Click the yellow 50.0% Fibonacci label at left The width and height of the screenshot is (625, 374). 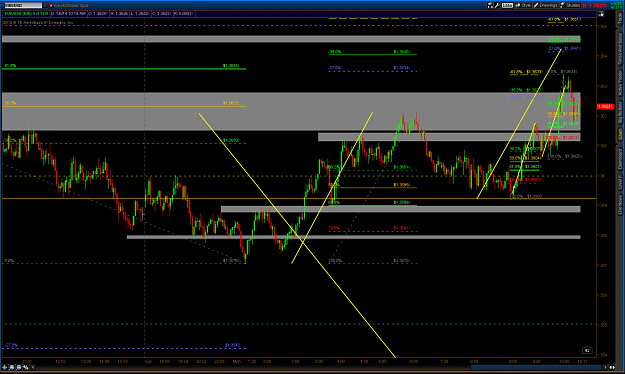[x=10, y=103]
